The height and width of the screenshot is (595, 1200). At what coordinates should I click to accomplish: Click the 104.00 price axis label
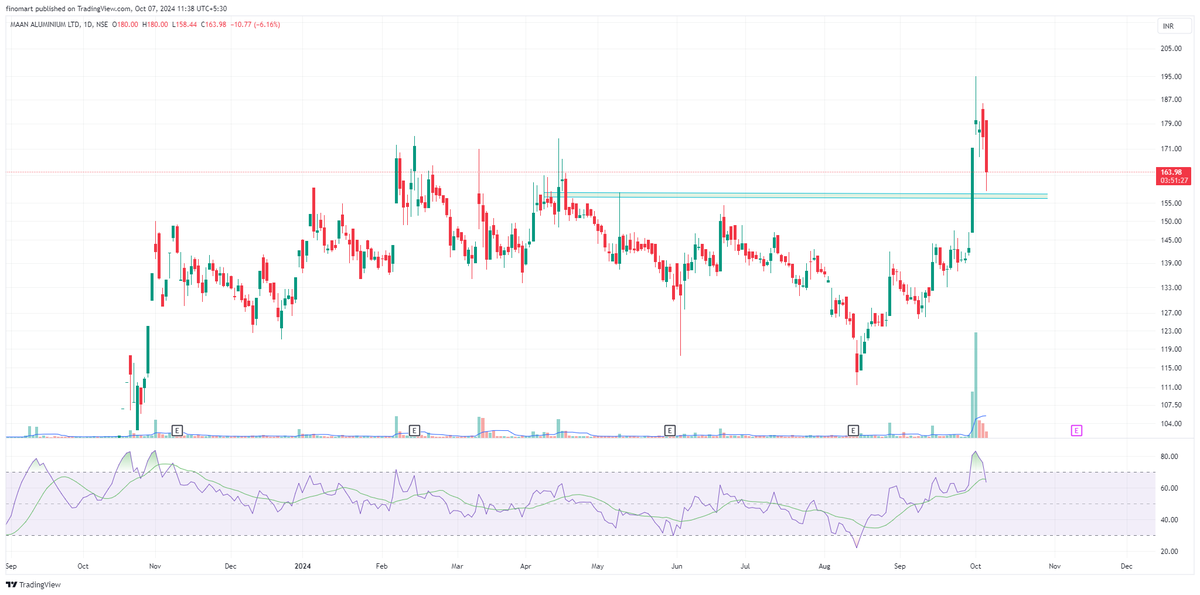(1172, 424)
